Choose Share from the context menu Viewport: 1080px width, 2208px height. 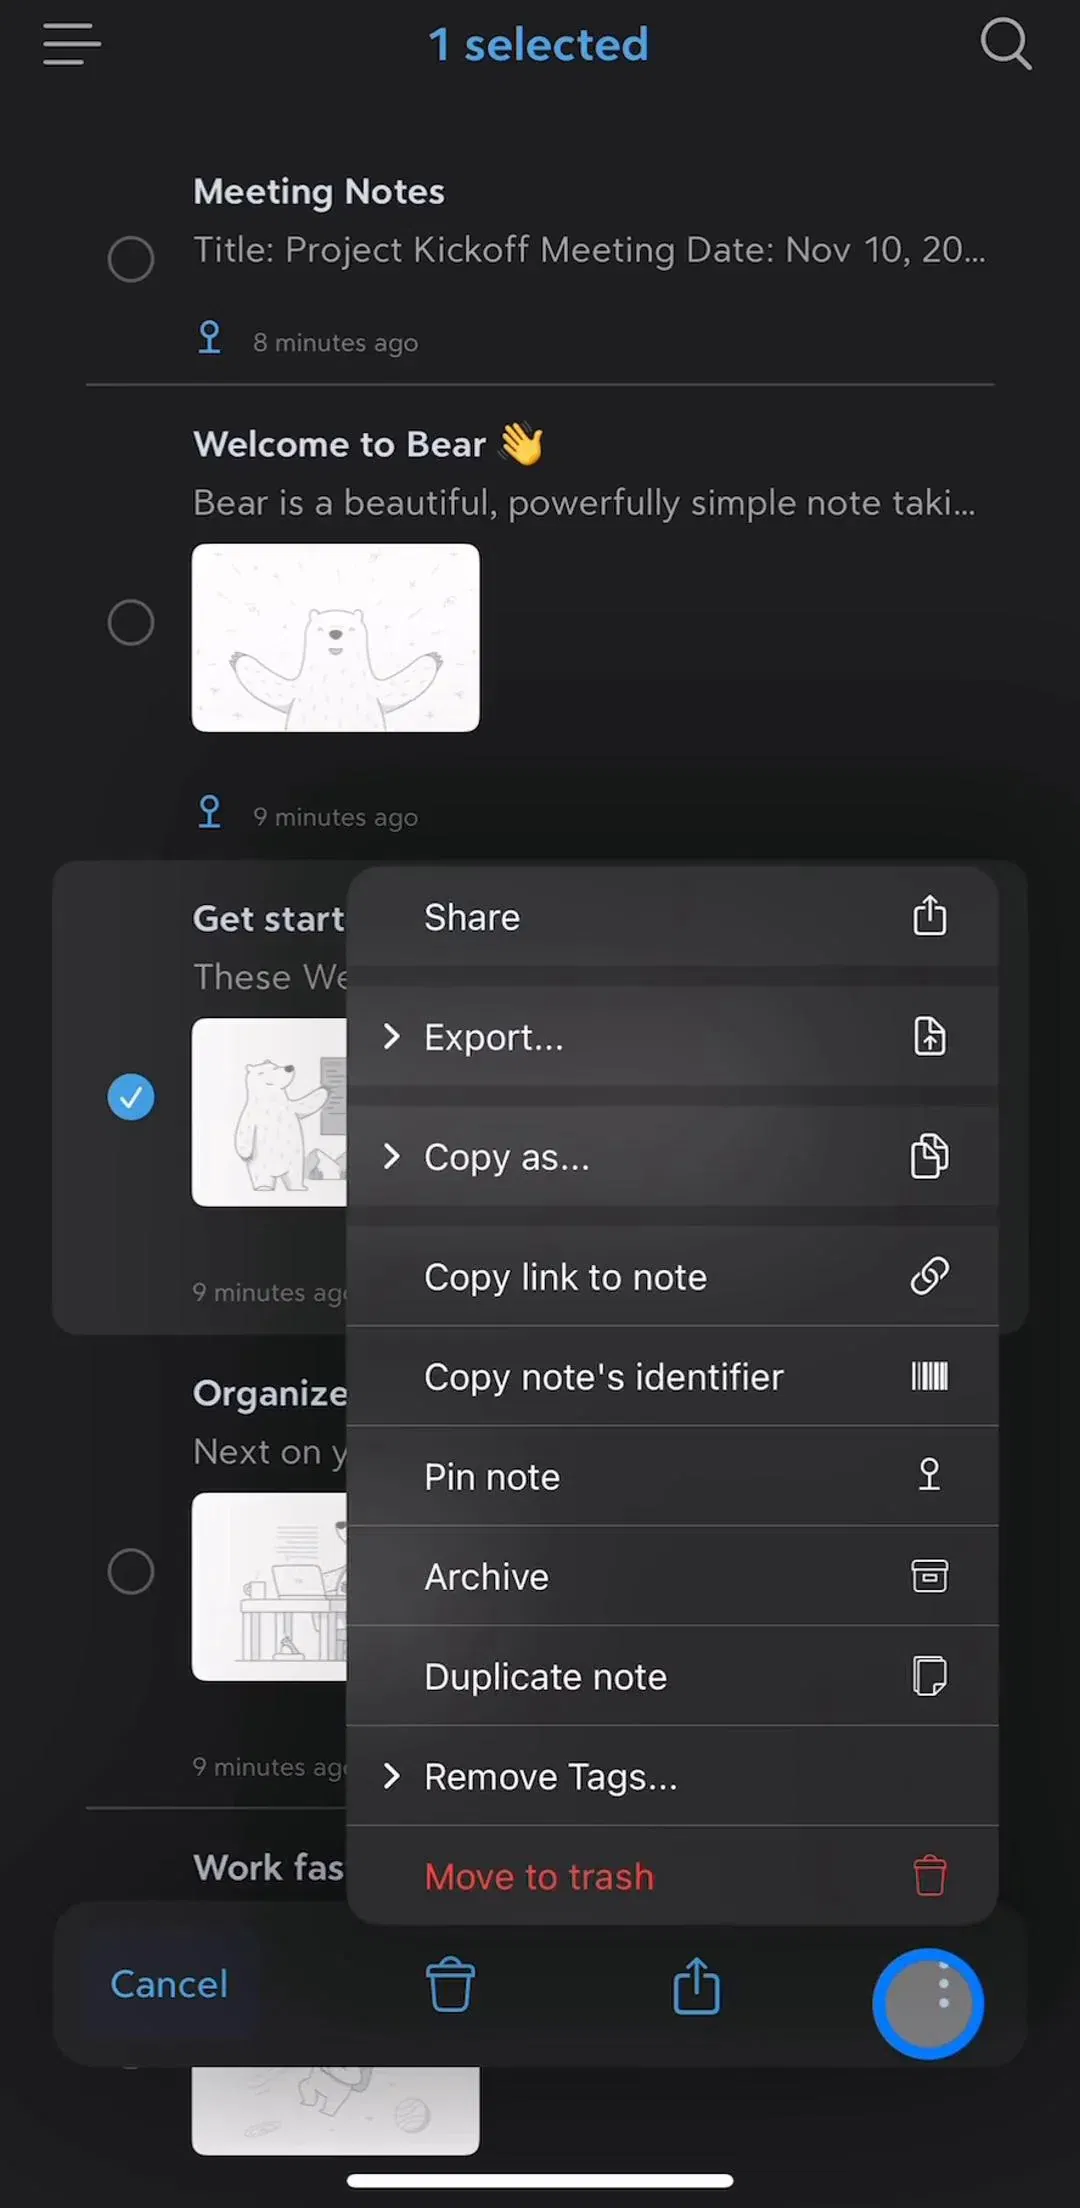pyautogui.click(x=672, y=917)
